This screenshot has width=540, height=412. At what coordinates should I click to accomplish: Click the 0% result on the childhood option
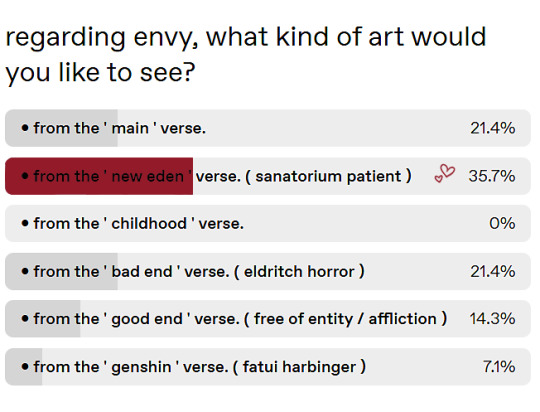(502, 224)
